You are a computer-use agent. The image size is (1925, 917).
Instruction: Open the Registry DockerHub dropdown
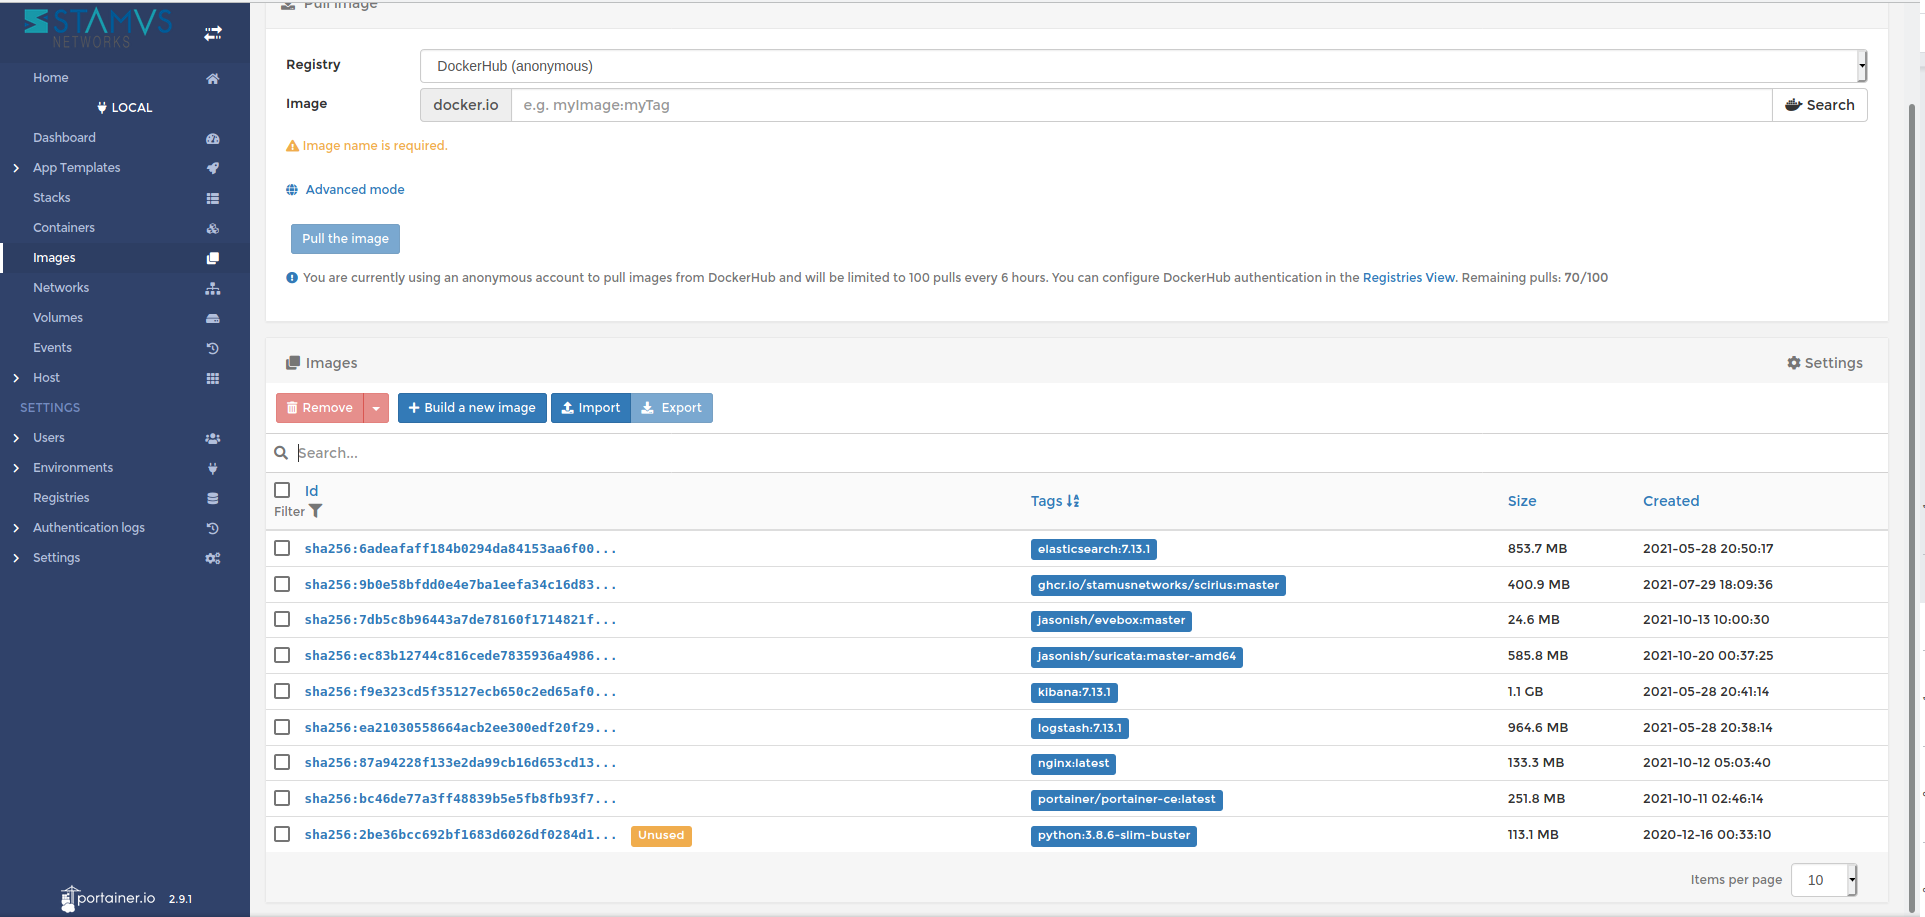click(1143, 66)
